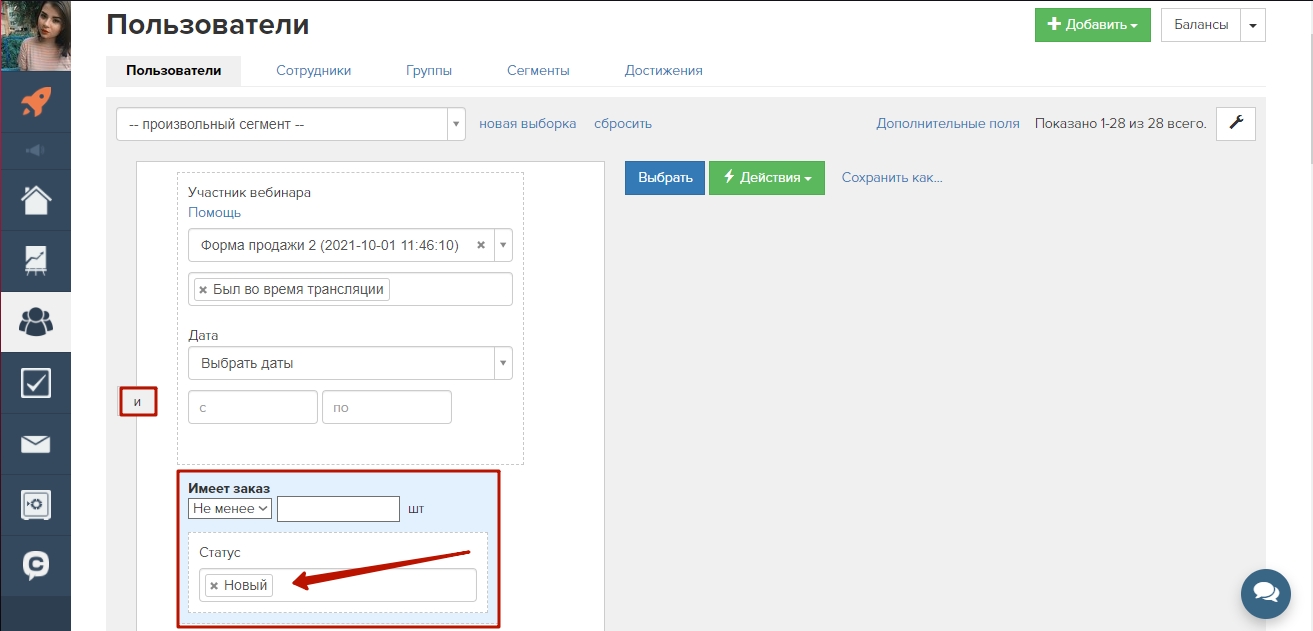Click the rocket icon in sidebar
1313x631 pixels.
(36, 101)
